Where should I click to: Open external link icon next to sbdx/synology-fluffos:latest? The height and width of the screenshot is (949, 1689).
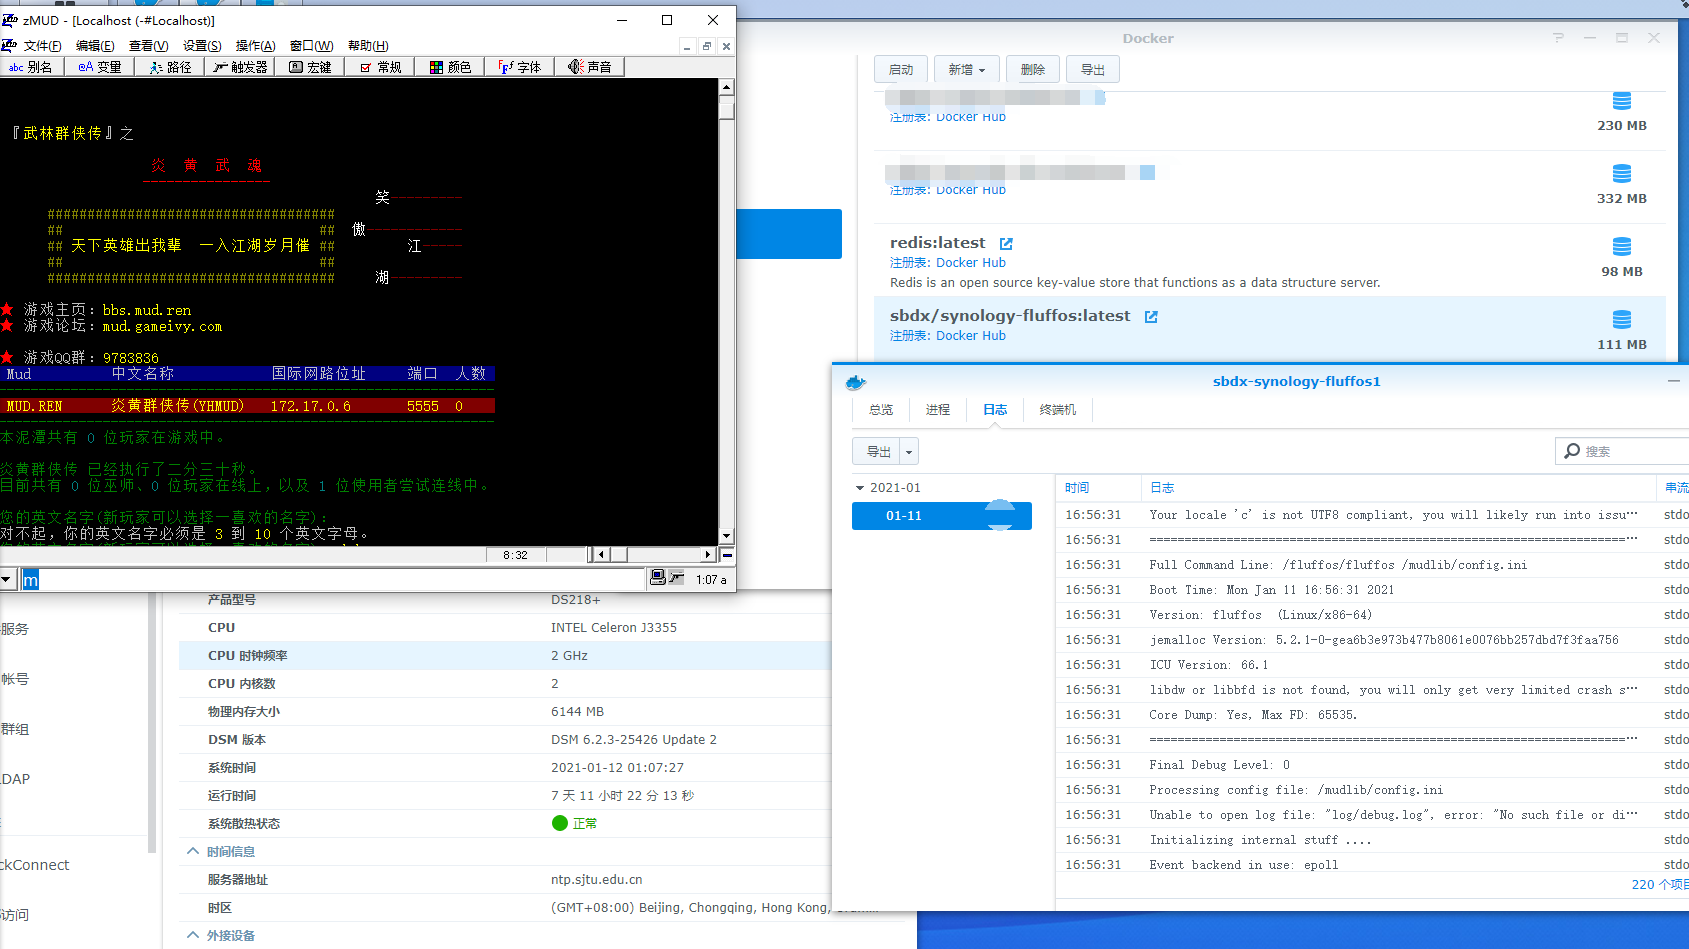point(1151,317)
